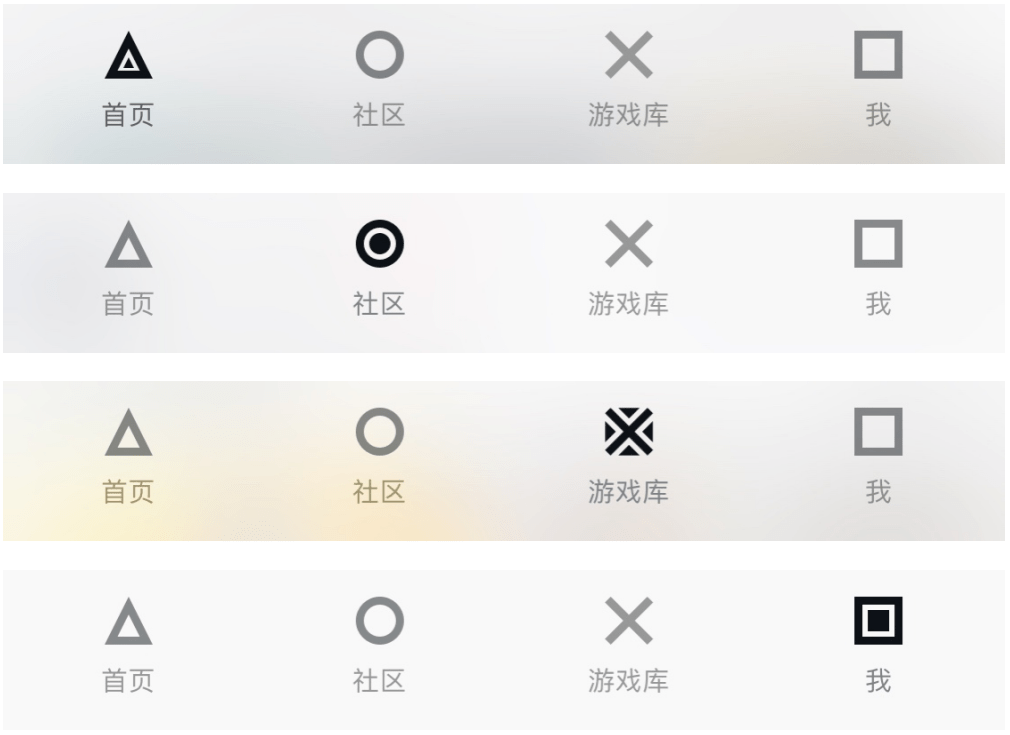
Task: Switch to 游戏库 text label in bar with active 我
Action: point(628,681)
